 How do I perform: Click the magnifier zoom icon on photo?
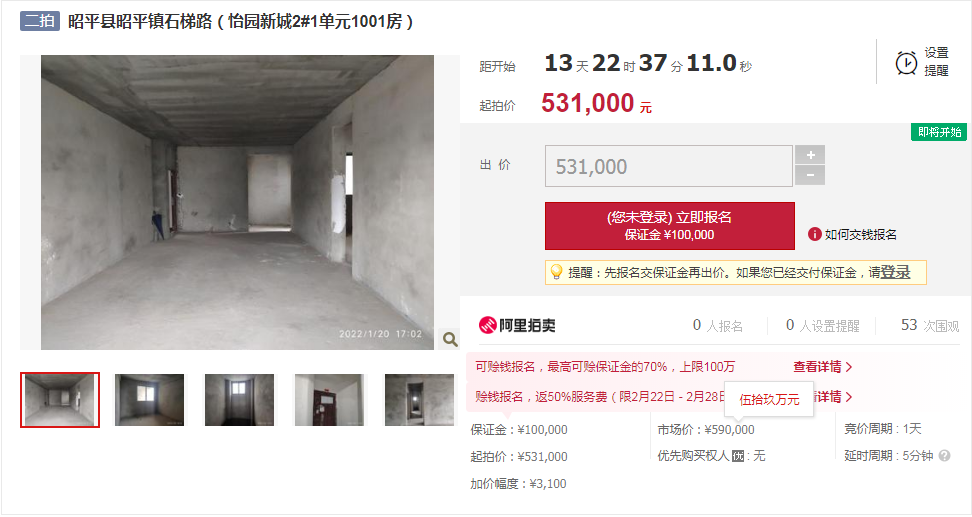[450, 339]
